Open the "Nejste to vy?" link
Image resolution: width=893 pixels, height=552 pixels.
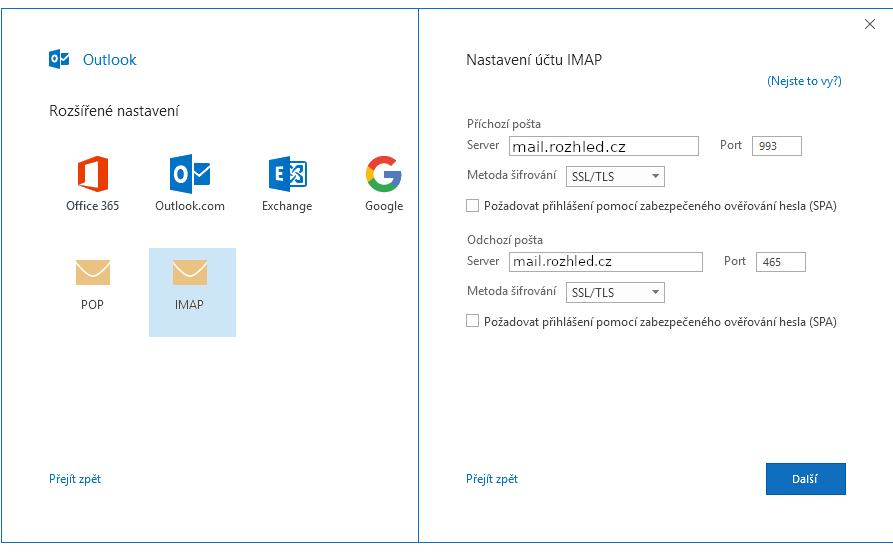click(x=804, y=81)
